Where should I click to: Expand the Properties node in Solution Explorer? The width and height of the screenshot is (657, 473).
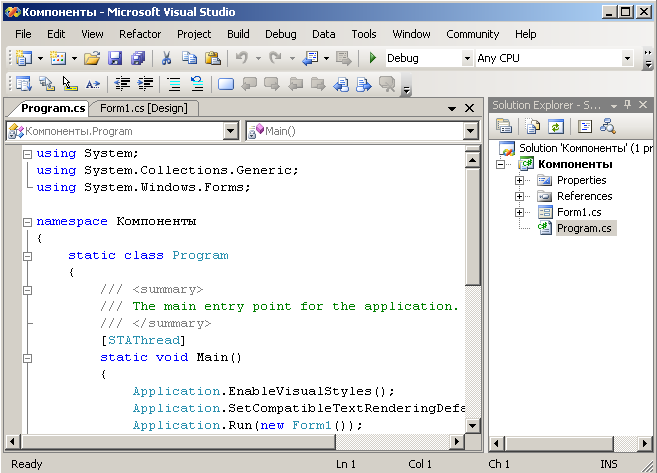pos(519,181)
